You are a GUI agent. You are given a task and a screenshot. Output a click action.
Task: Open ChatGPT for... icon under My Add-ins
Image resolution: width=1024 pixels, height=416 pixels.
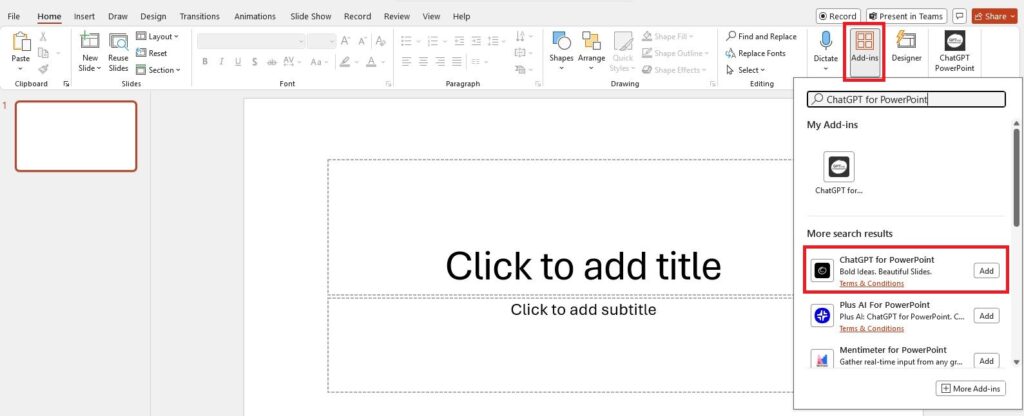click(x=839, y=173)
